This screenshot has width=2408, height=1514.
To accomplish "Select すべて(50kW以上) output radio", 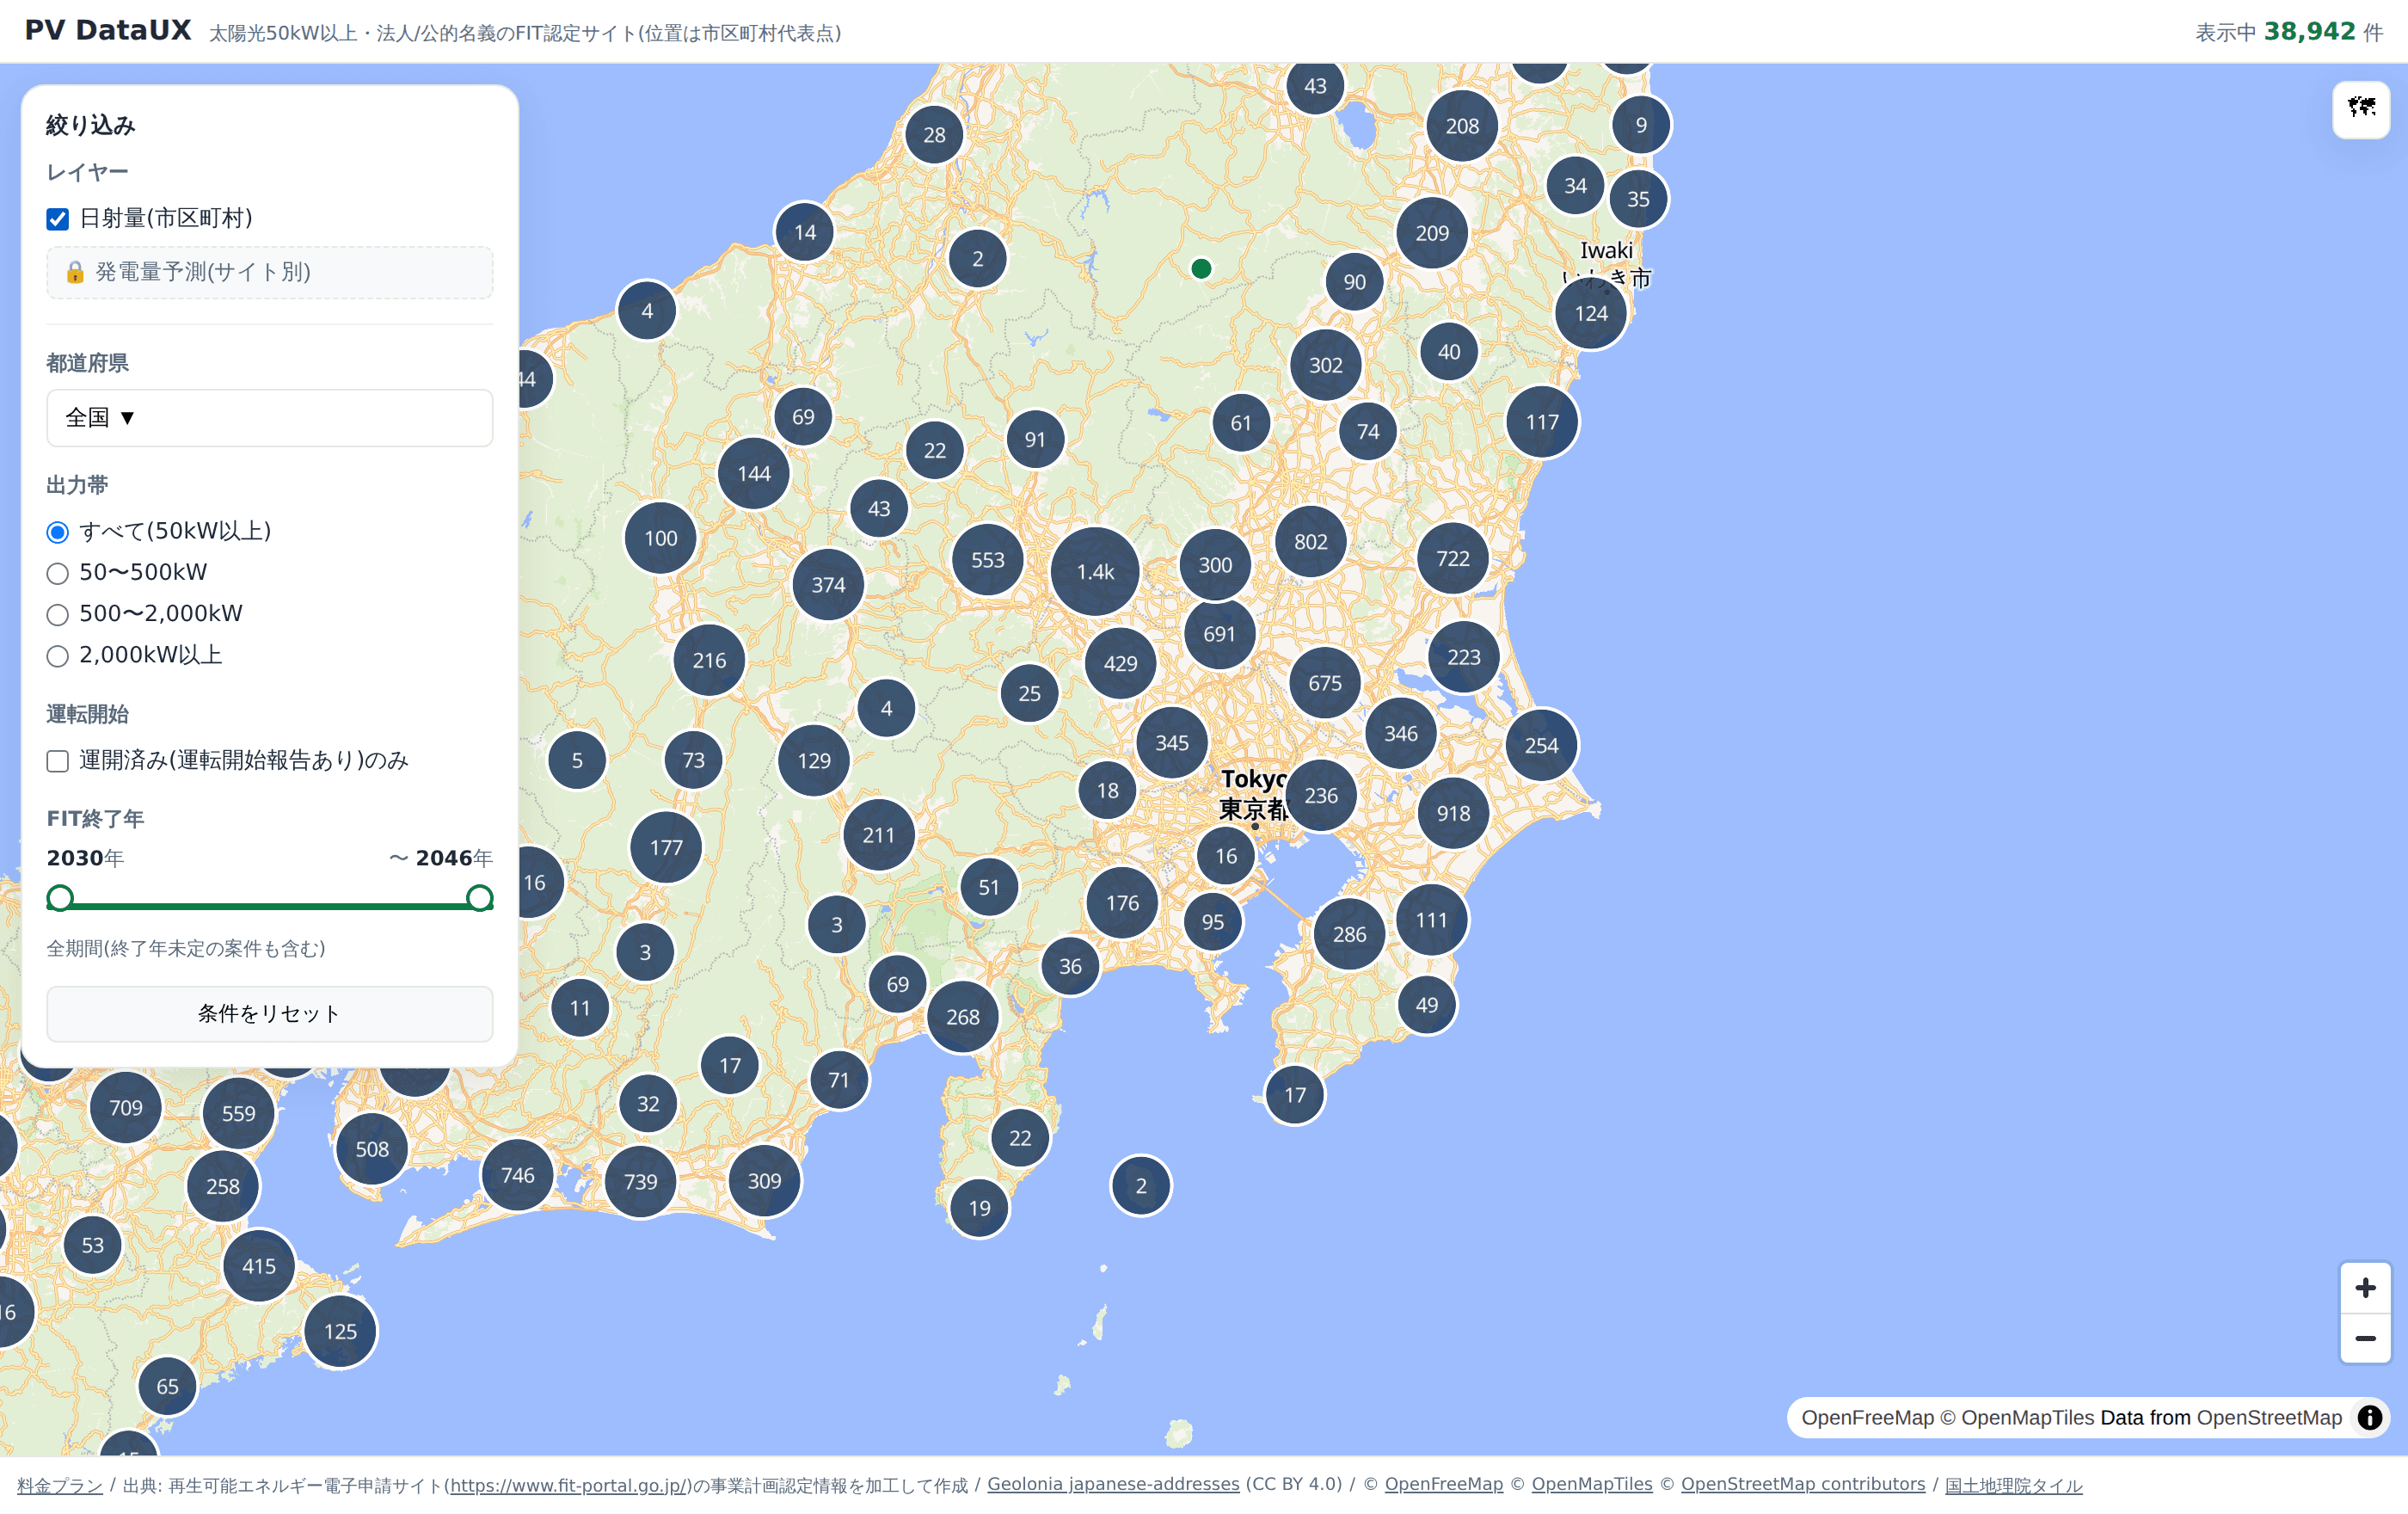I will (58, 532).
